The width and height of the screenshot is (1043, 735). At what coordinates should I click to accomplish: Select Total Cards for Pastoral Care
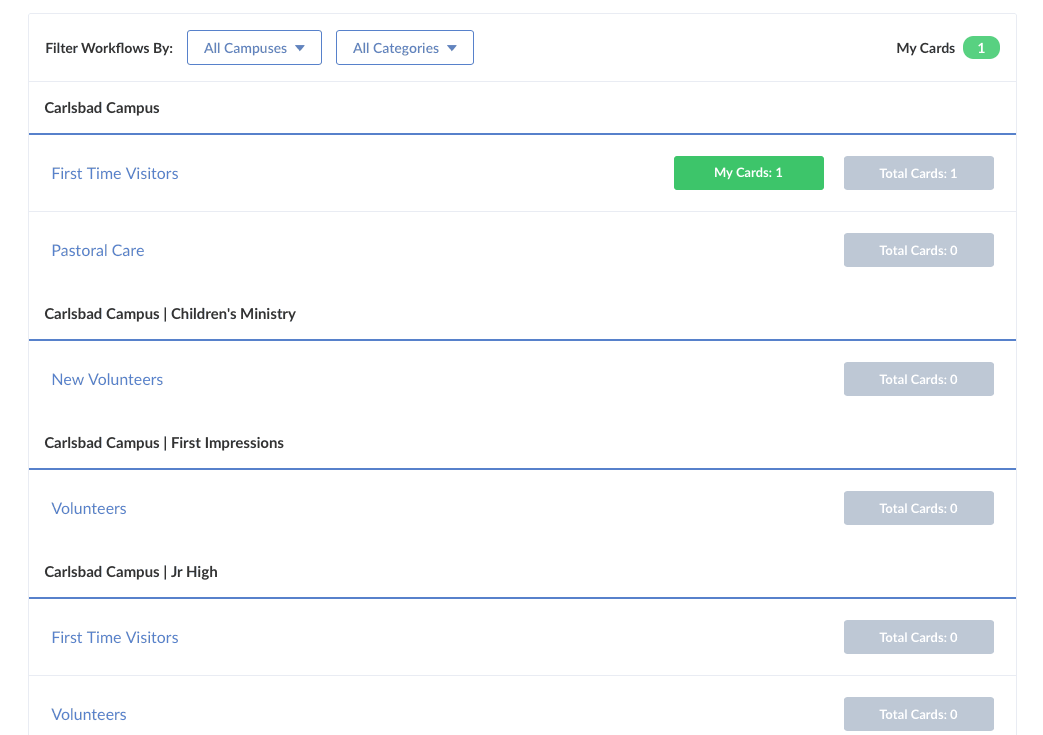(x=918, y=250)
